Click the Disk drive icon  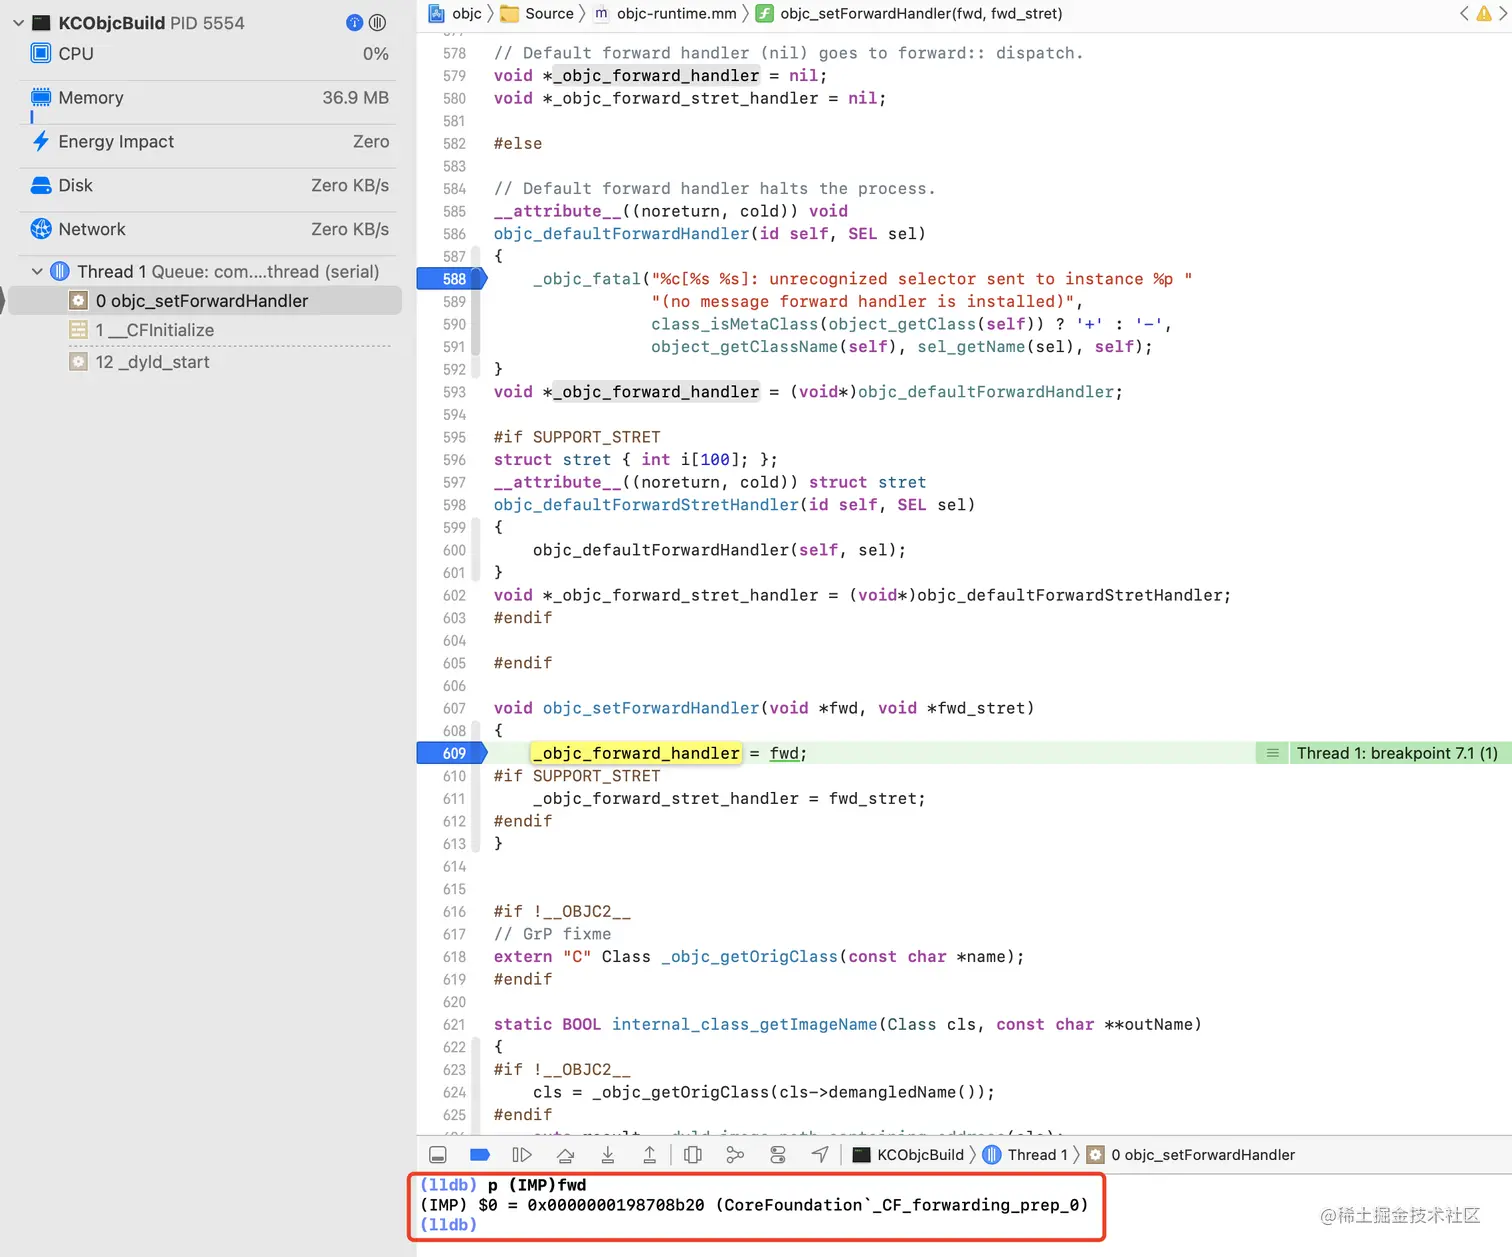click(x=41, y=186)
